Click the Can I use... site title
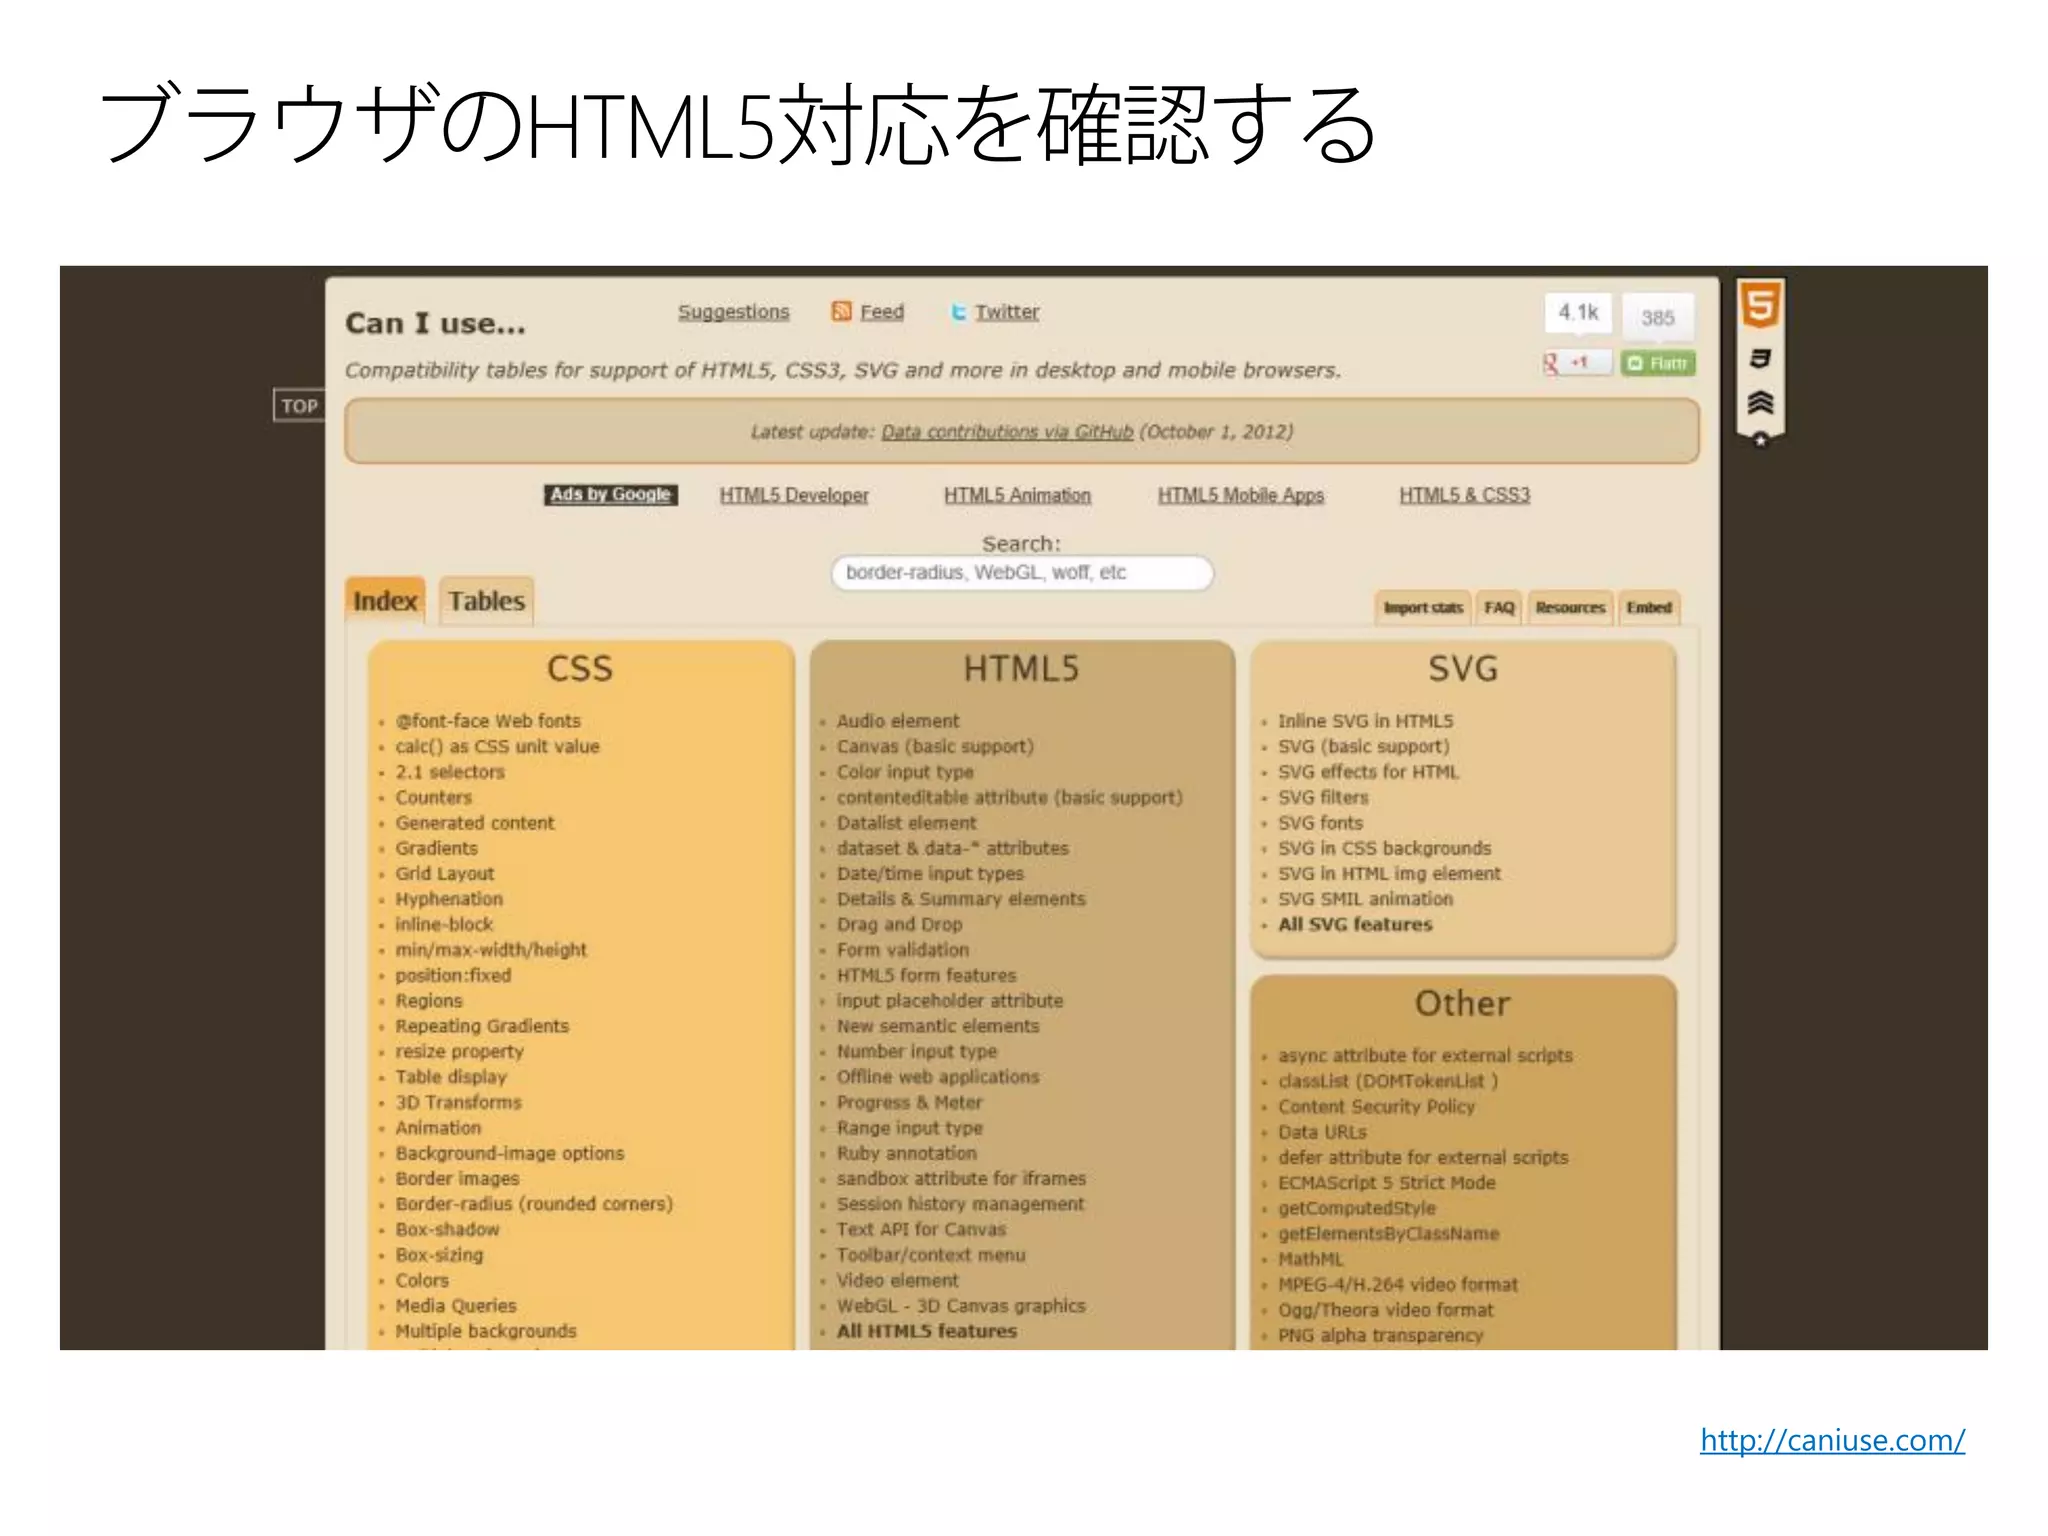This screenshot has height=1536, width=2048. click(435, 323)
